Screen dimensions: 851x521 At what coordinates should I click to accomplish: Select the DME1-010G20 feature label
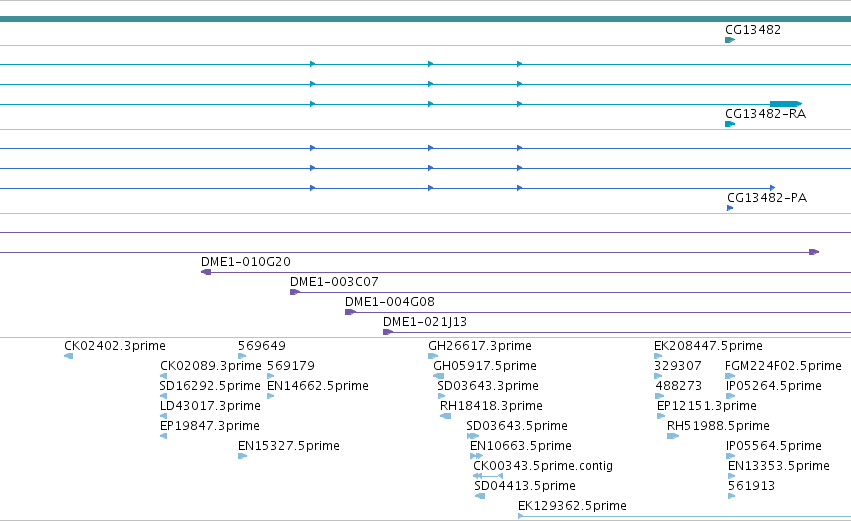pos(246,262)
